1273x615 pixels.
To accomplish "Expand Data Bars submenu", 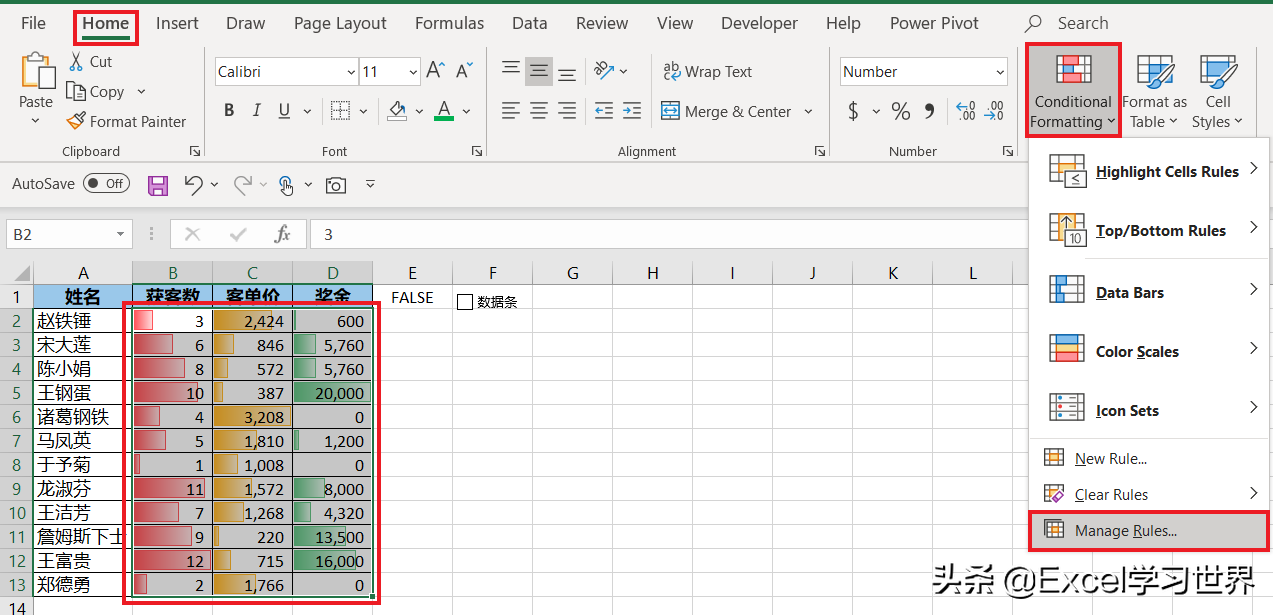I will click(1149, 291).
